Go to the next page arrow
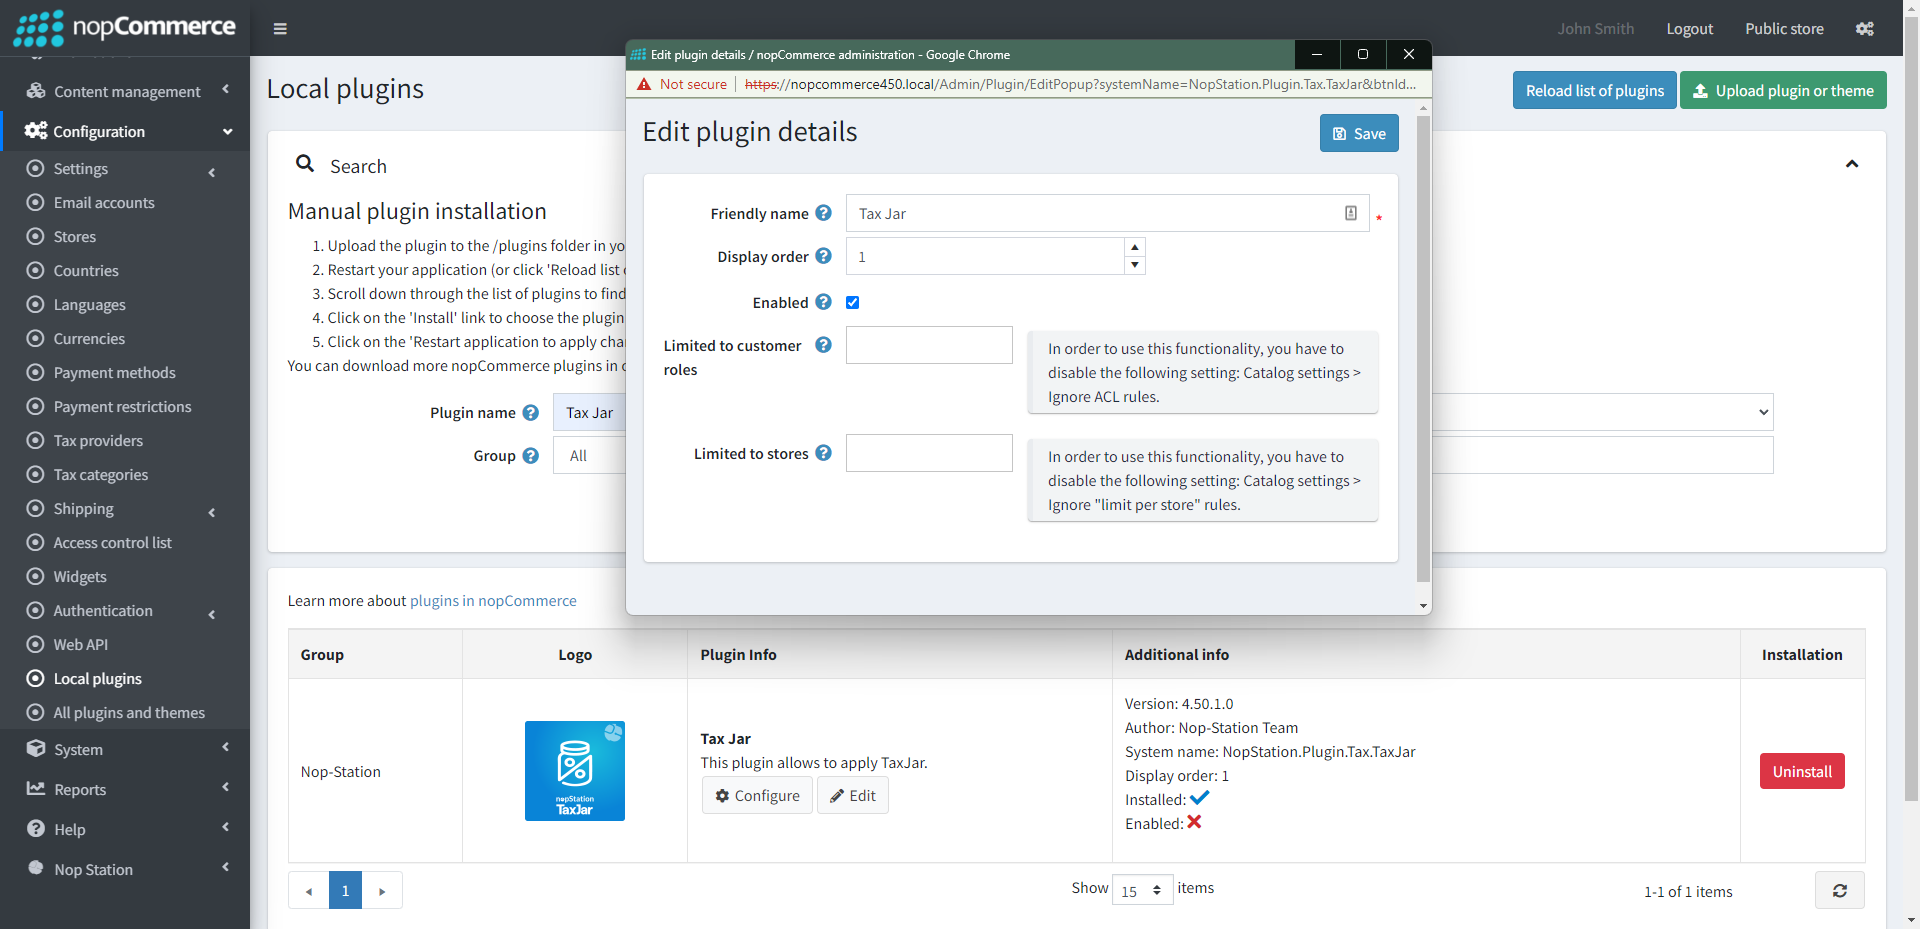The width and height of the screenshot is (1920, 929). pyautogui.click(x=382, y=890)
